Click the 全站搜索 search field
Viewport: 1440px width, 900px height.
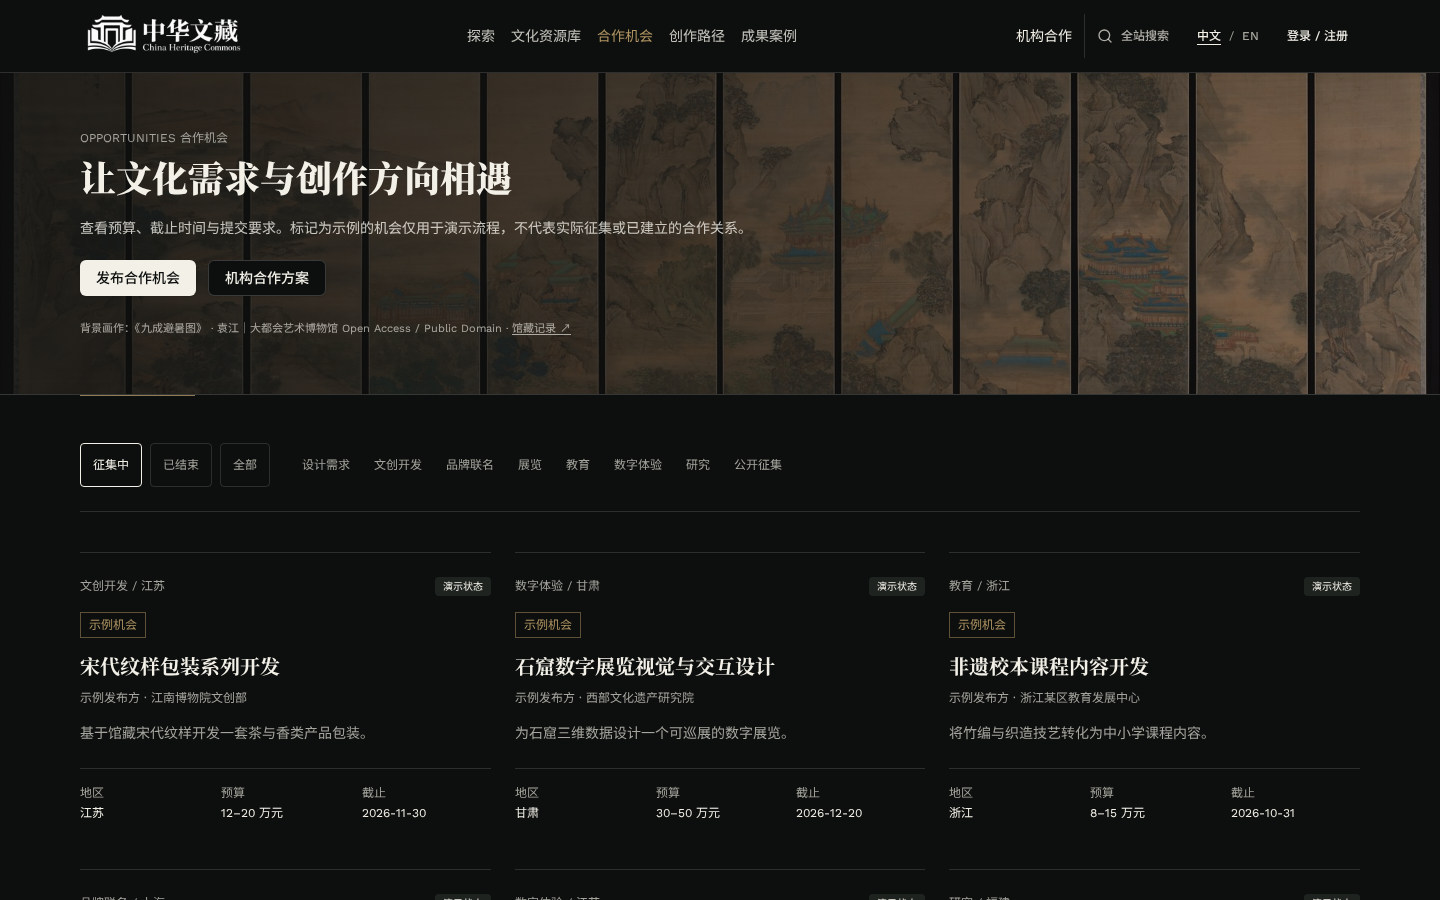[1134, 36]
